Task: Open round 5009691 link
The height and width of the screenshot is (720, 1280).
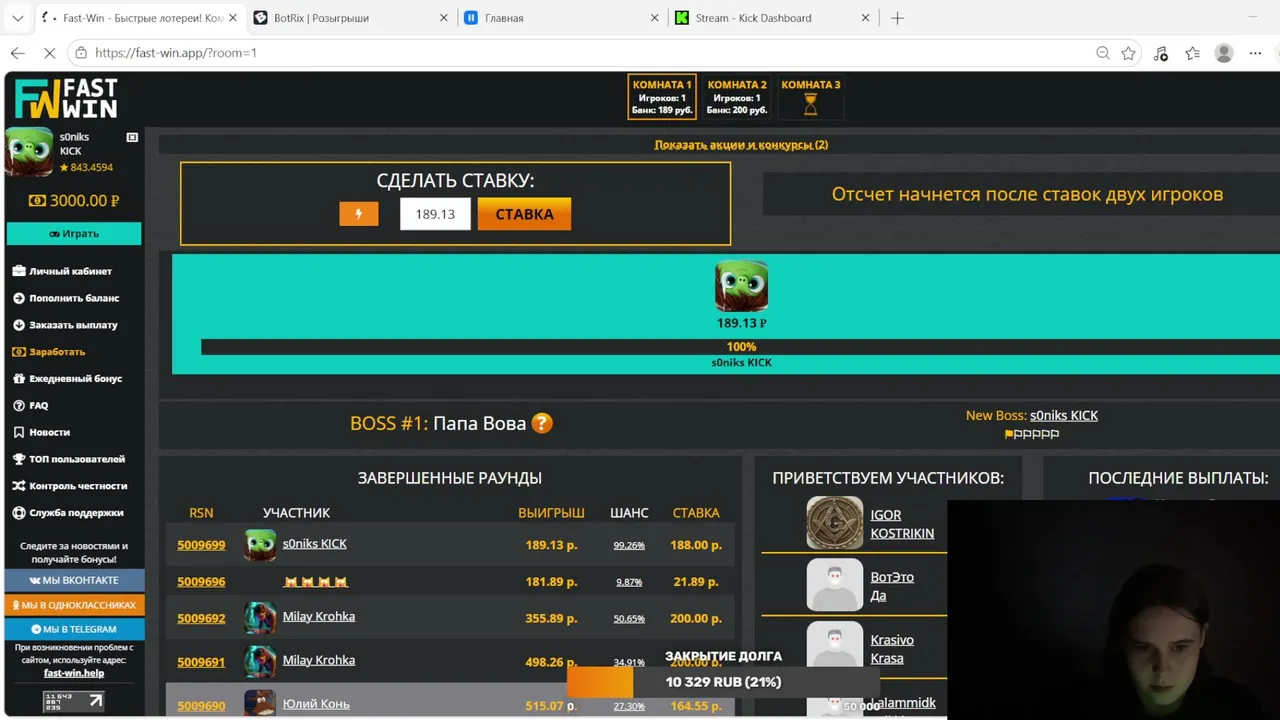Action: click(201, 662)
